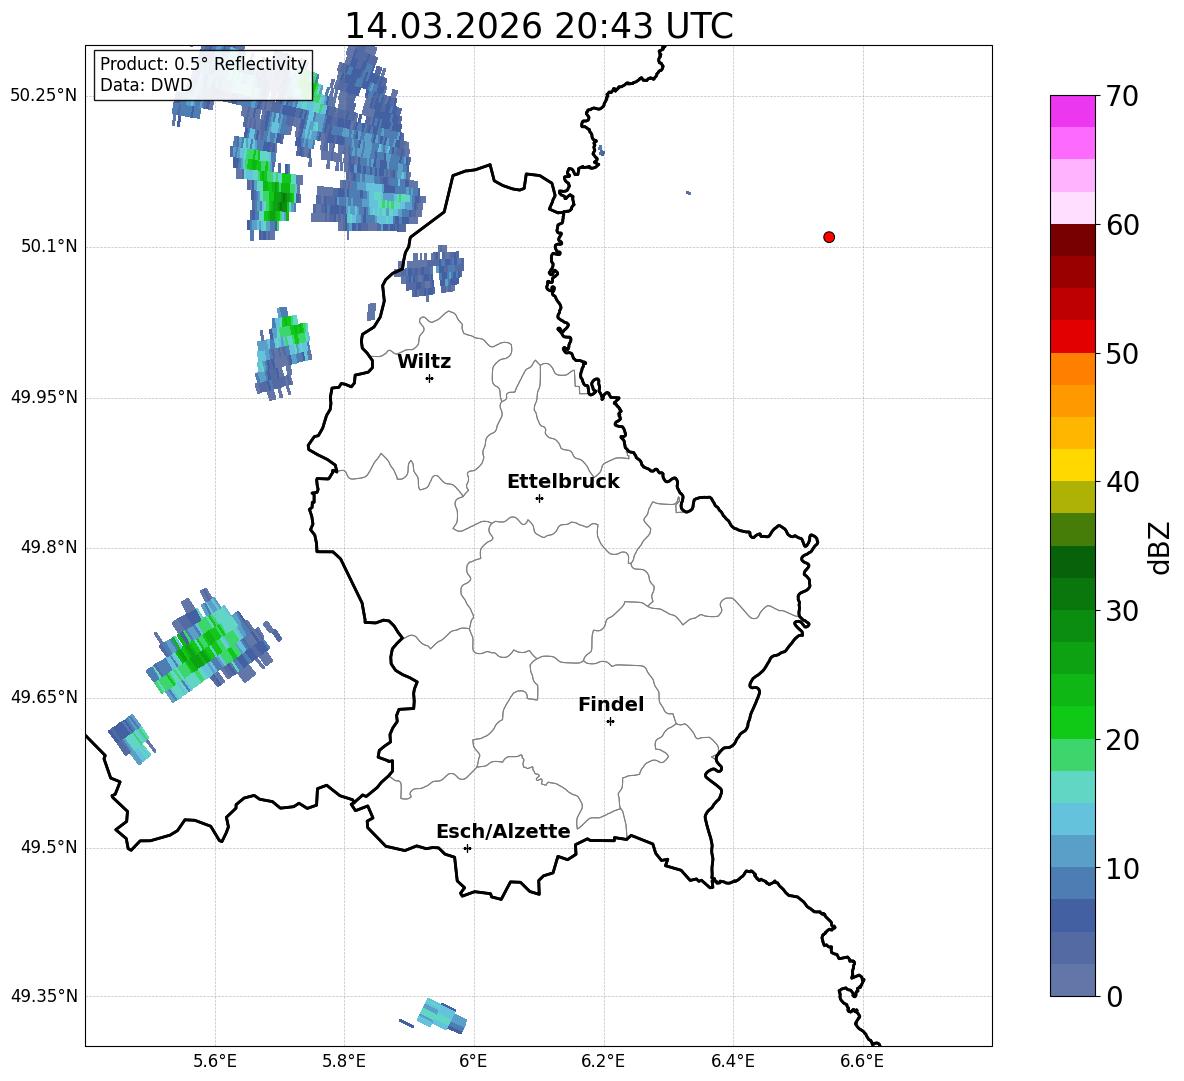1184x1081 pixels.
Task: Click the Wiltz city label
Action: coord(424,362)
